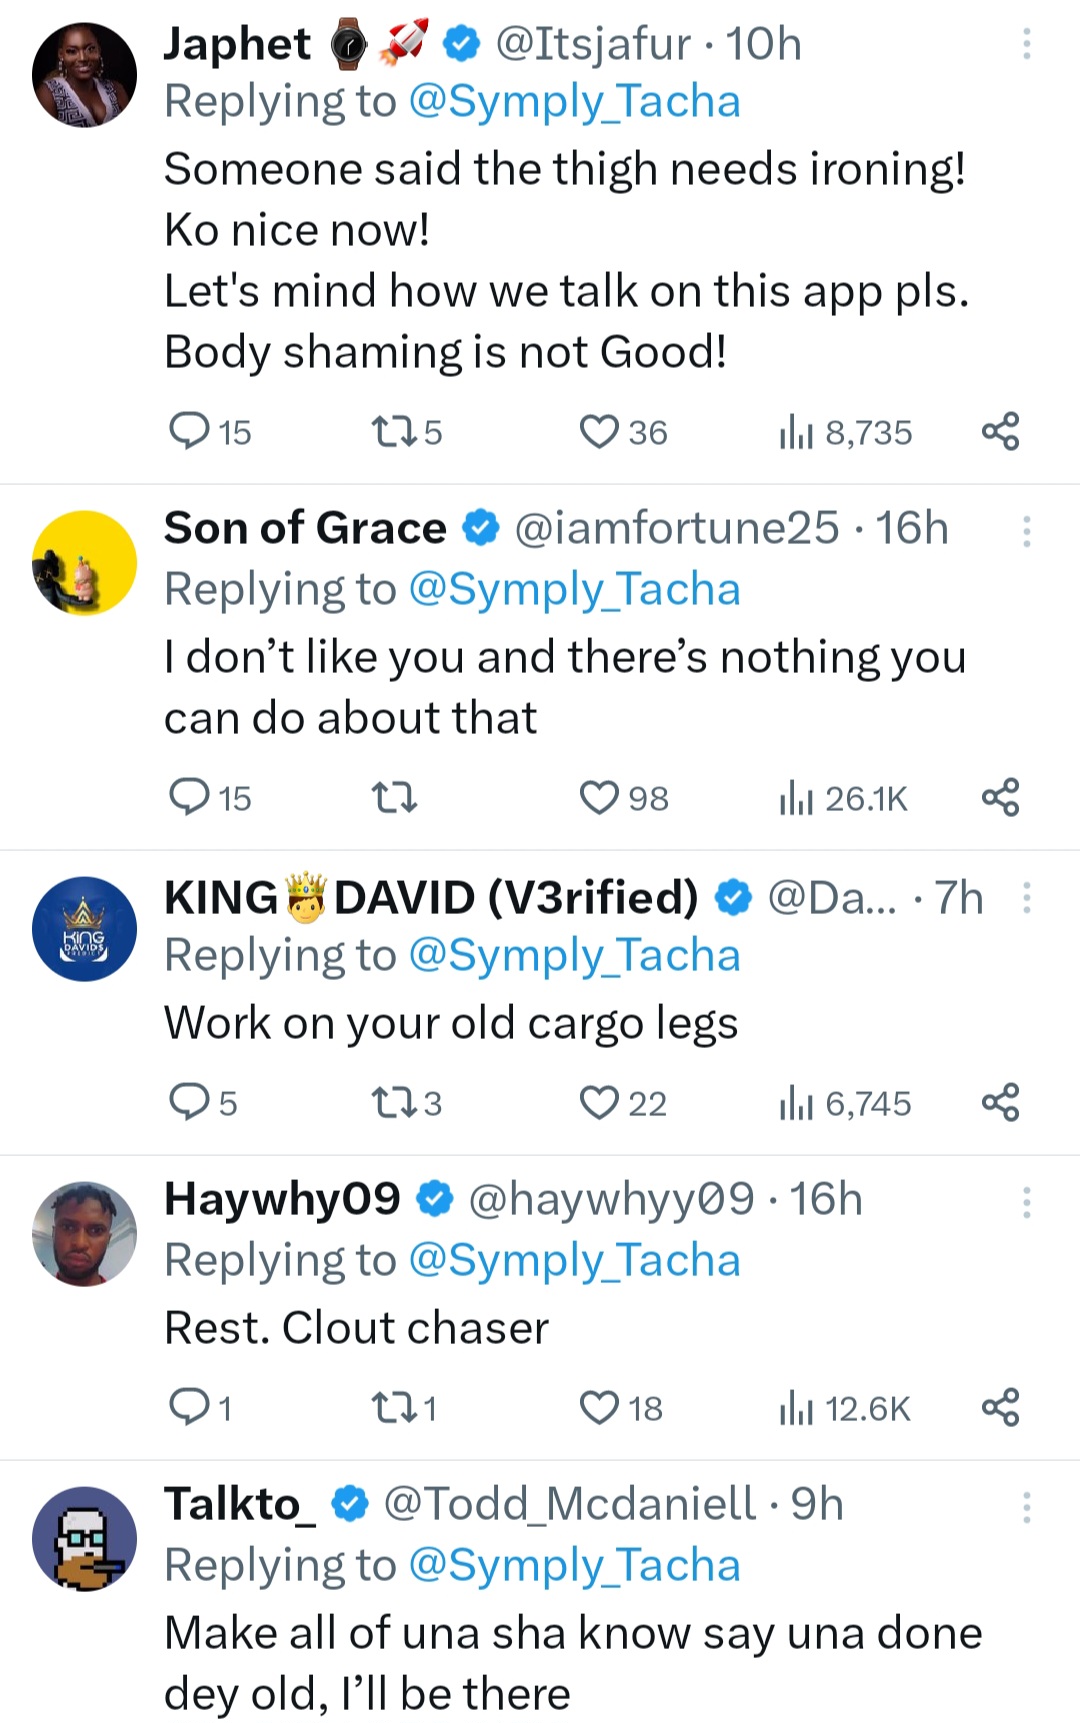This screenshot has height=1723, width=1080.
Task: Share Japhet's tweet via share icon
Action: [1000, 431]
